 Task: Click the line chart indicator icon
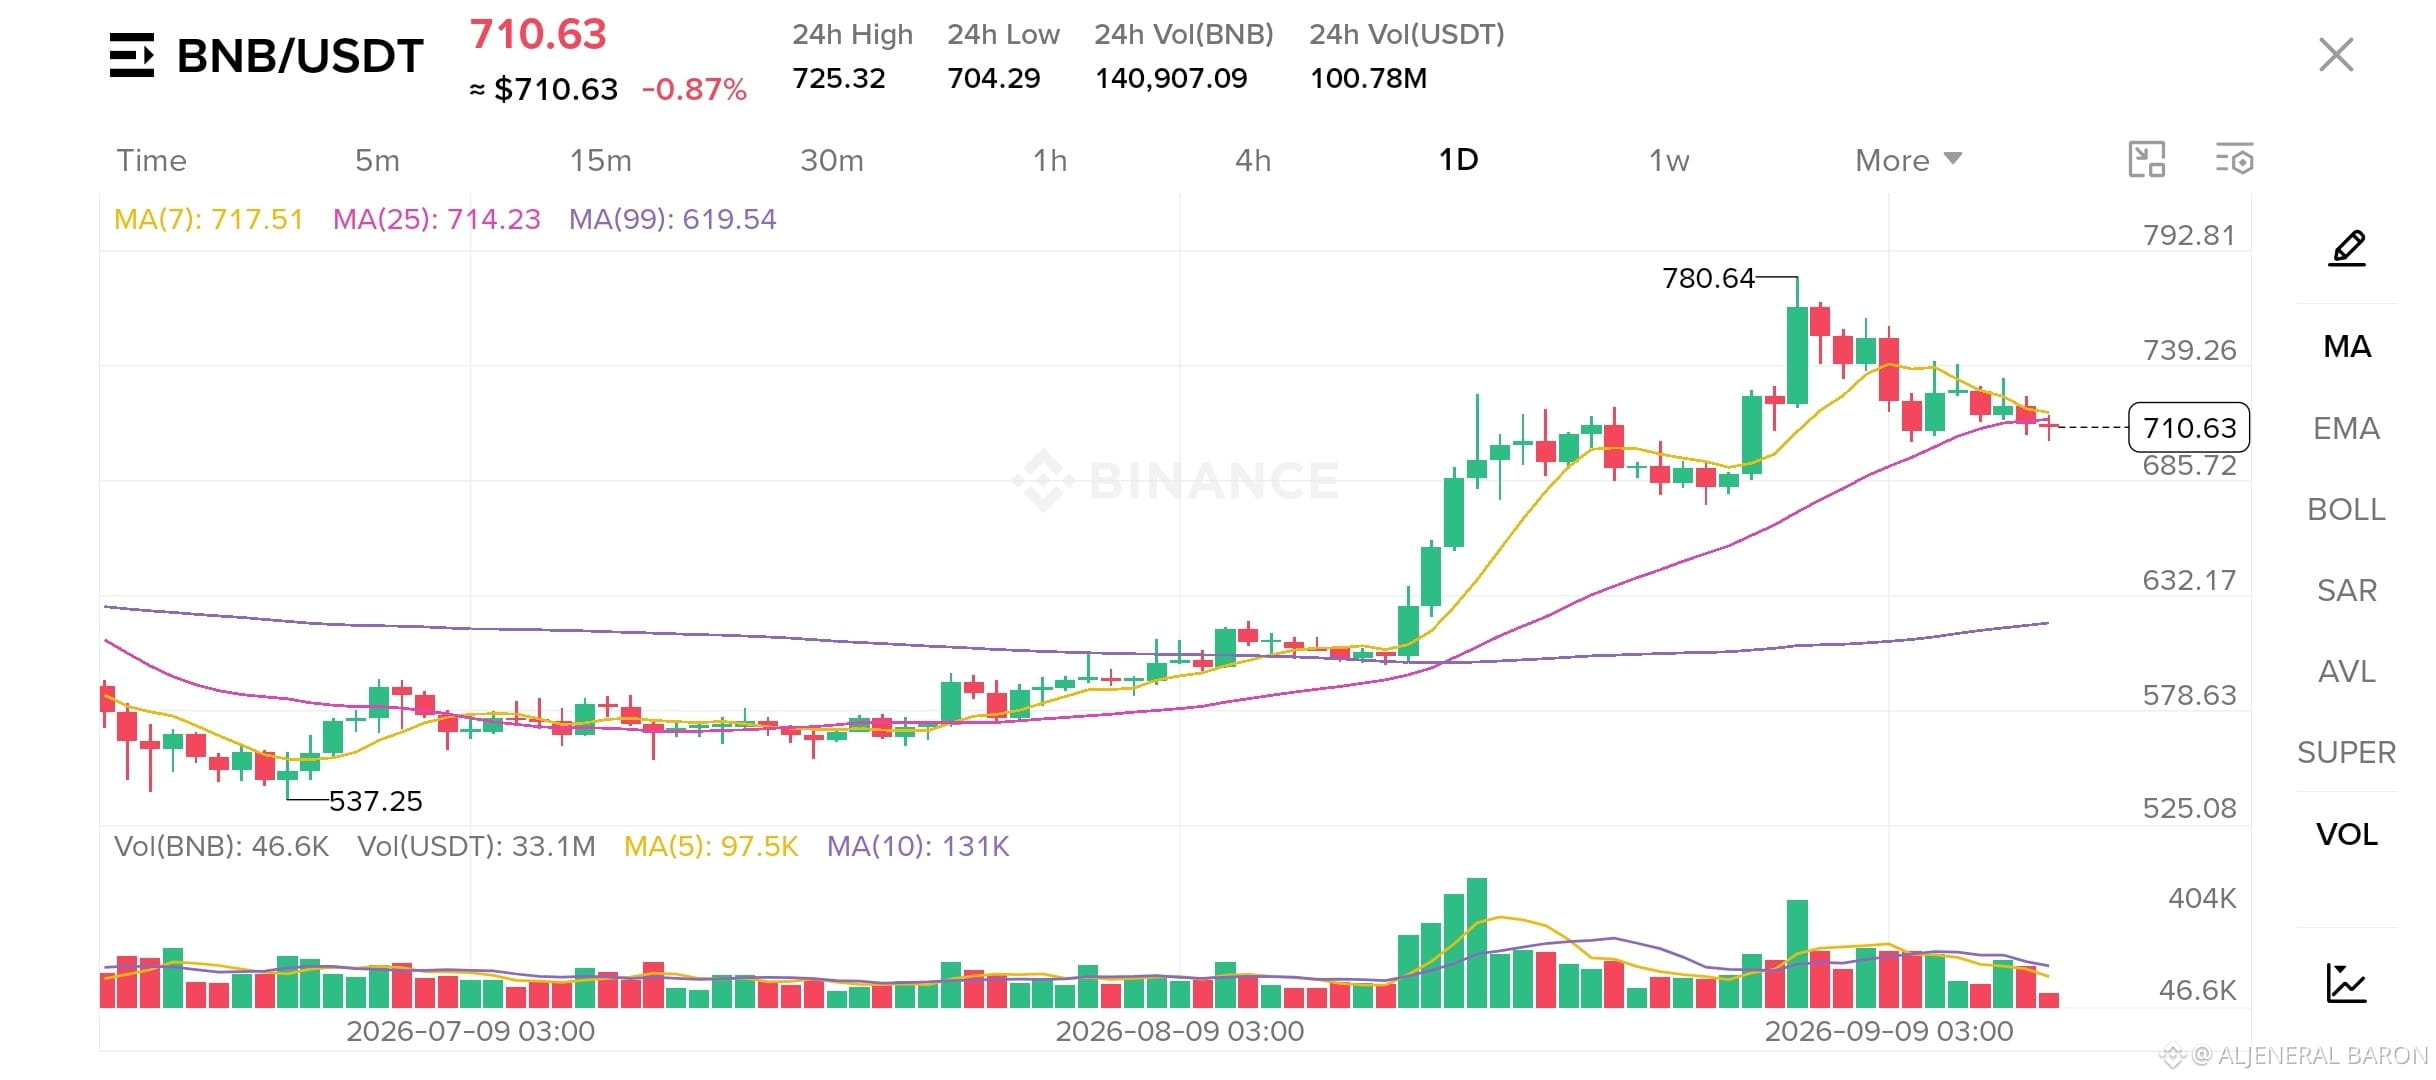[2346, 983]
